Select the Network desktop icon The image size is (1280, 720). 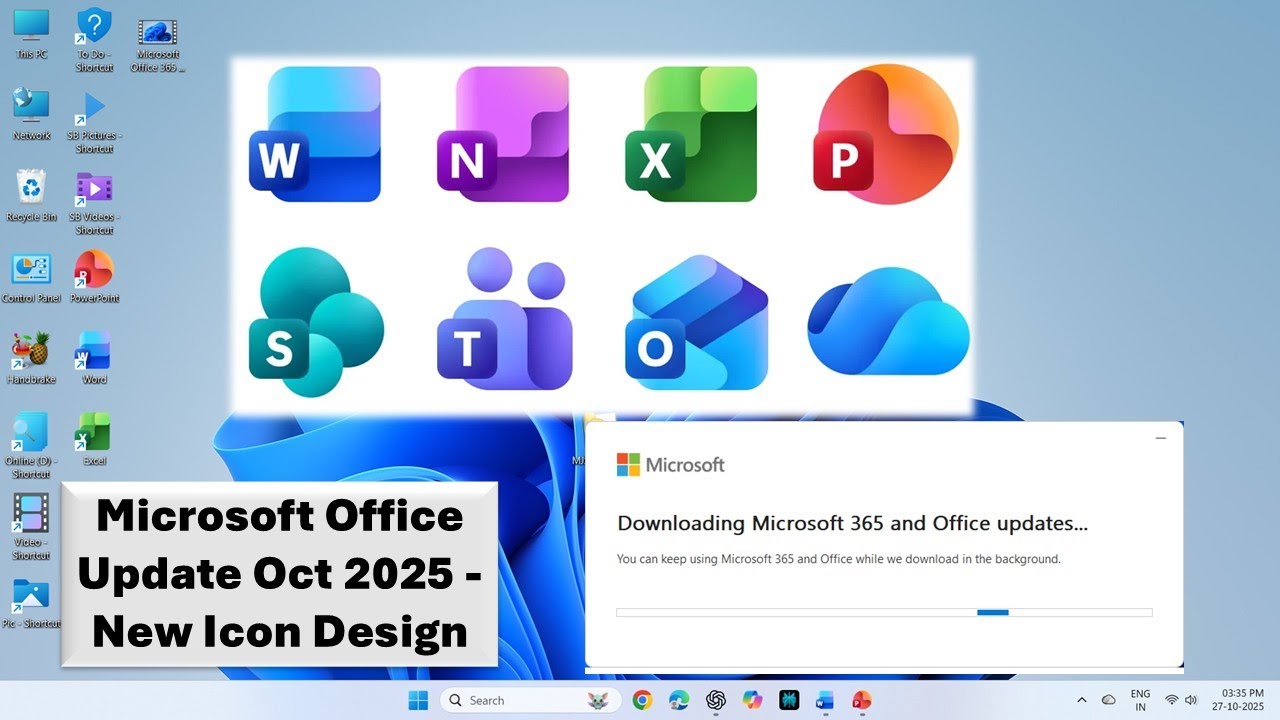coord(31,114)
